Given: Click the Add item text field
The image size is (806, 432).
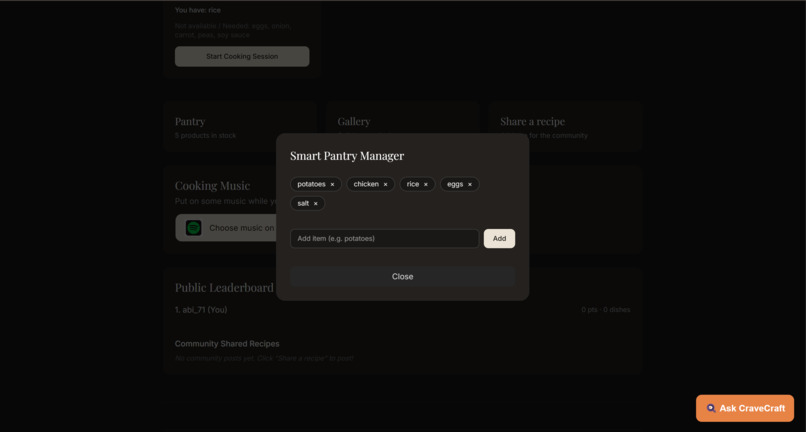Looking at the screenshot, I should [x=384, y=239].
